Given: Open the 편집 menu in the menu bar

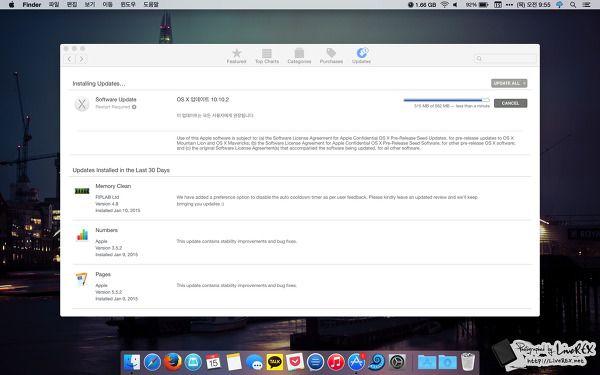Looking at the screenshot, I should tap(72, 5).
